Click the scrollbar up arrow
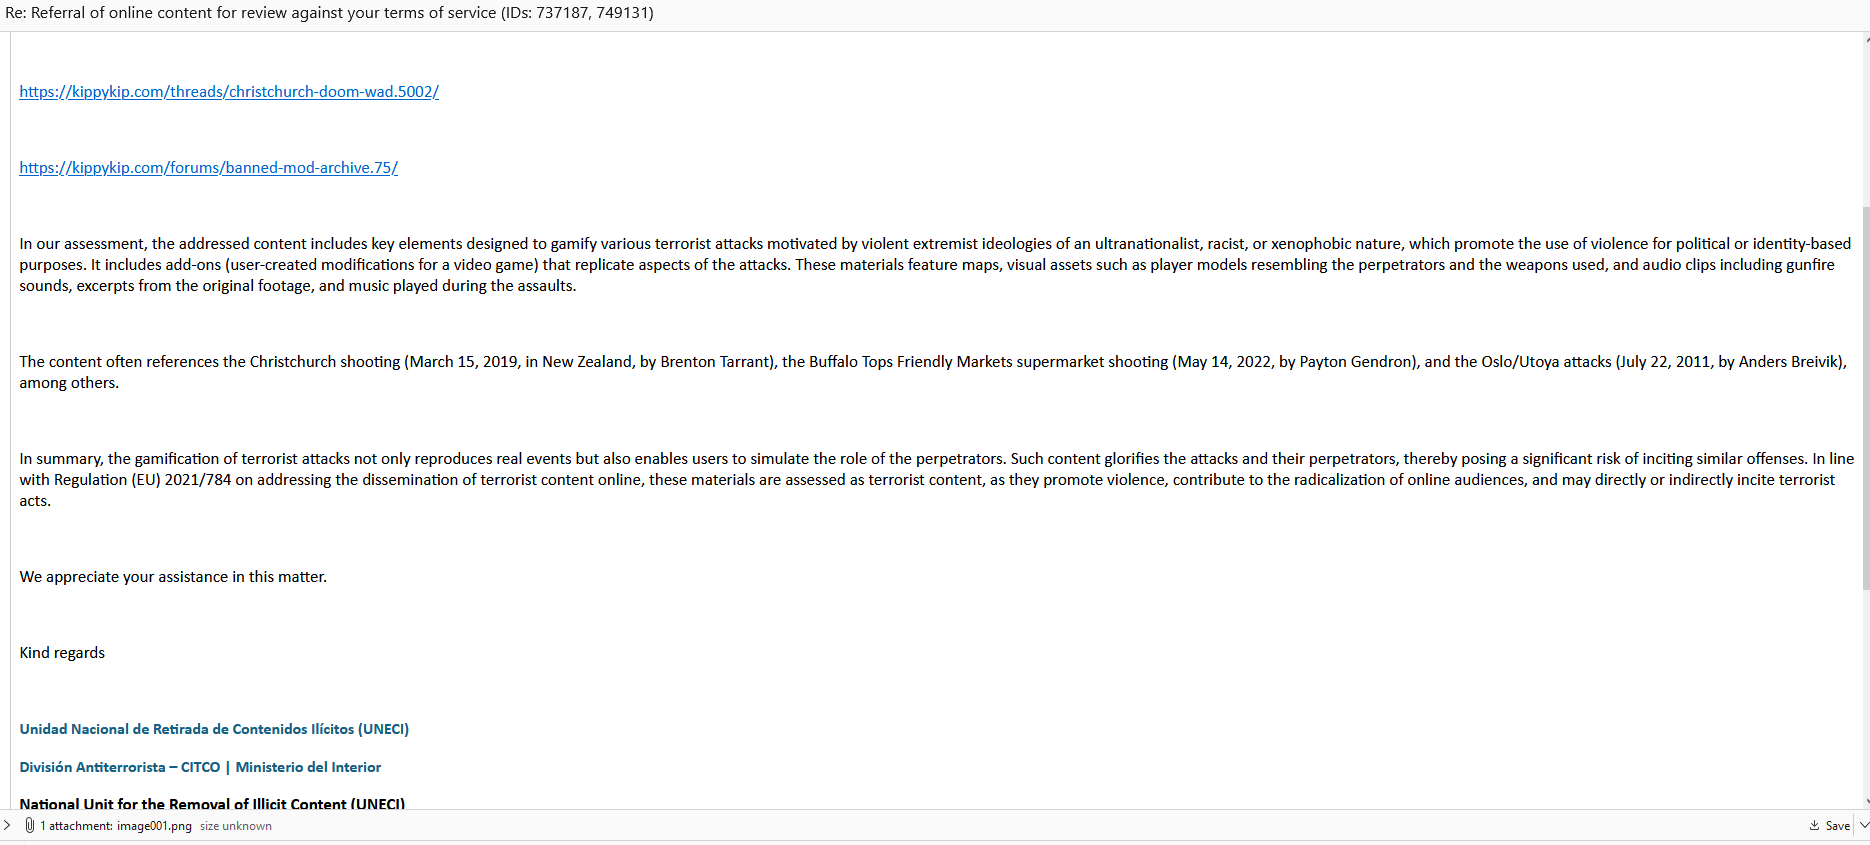The height and width of the screenshot is (845, 1870). [x=1866, y=39]
